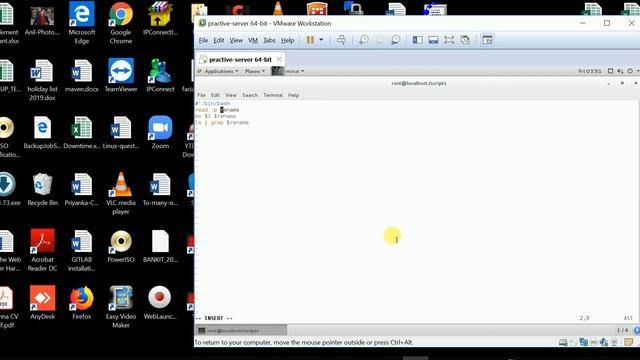640x360 pixels.
Task: Click the workspace switcher showing 1 / 4
Action: [x=622, y=330]
